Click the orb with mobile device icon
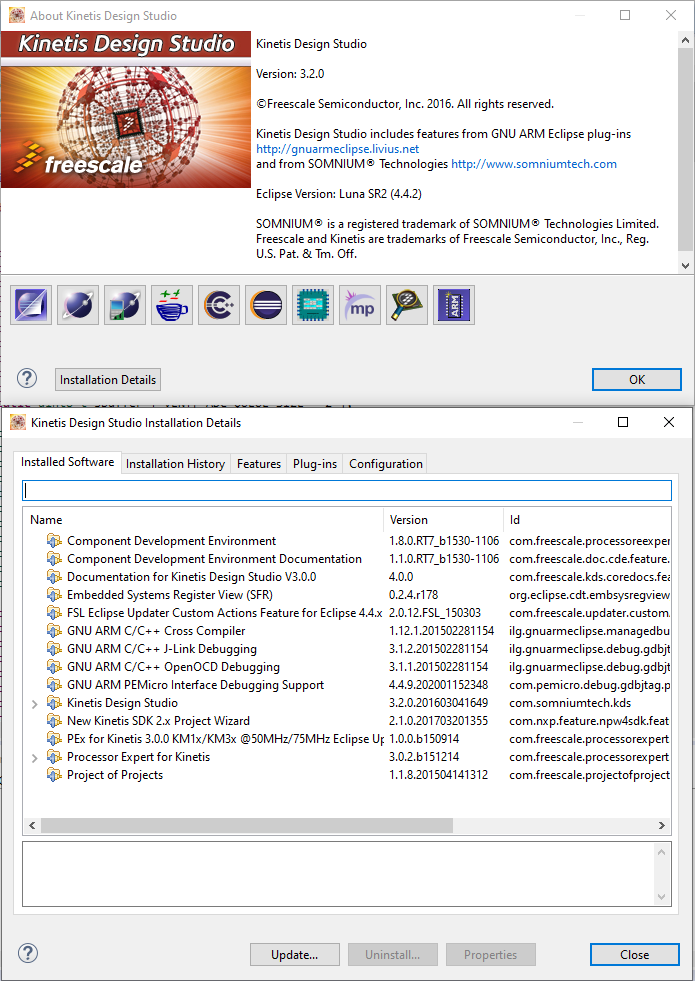 (125, 305)
